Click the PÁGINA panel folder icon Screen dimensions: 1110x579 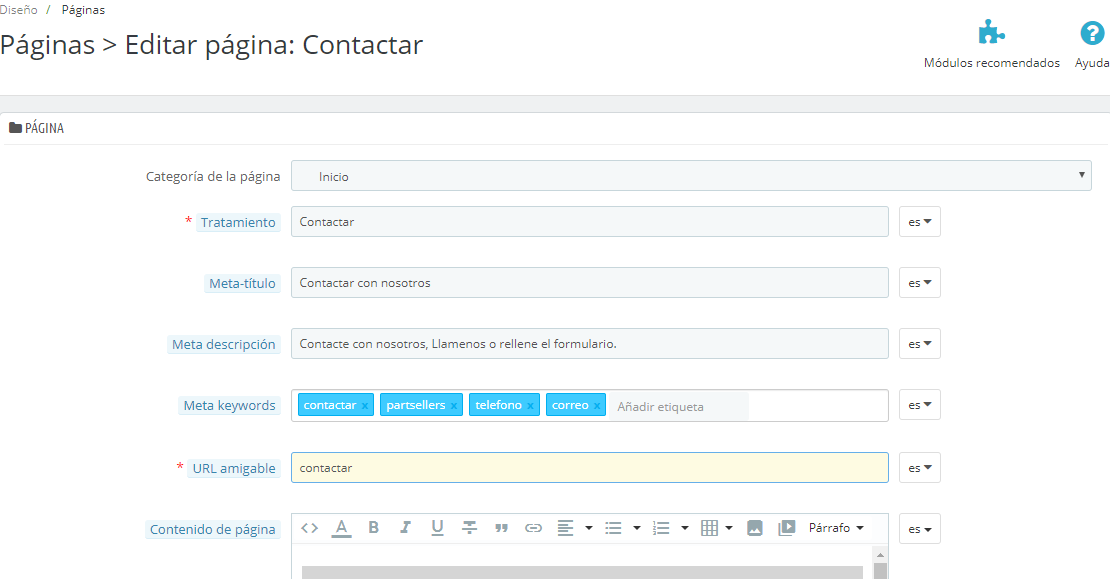click(x=15, y=128)
